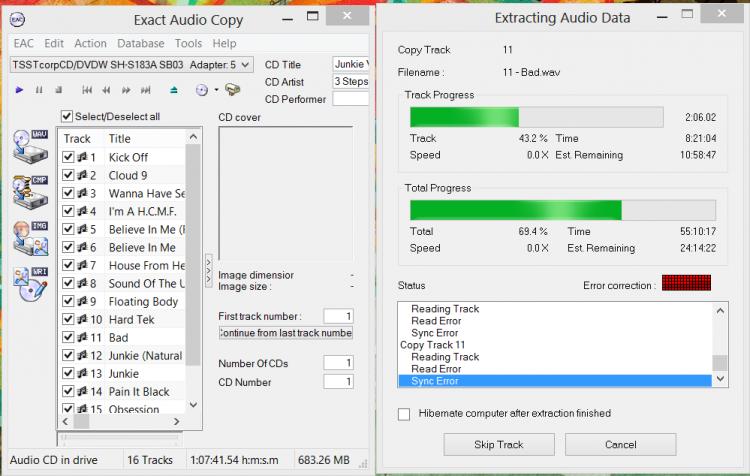
Task: Click the Track Progress bar
Action: click(537, 117)
